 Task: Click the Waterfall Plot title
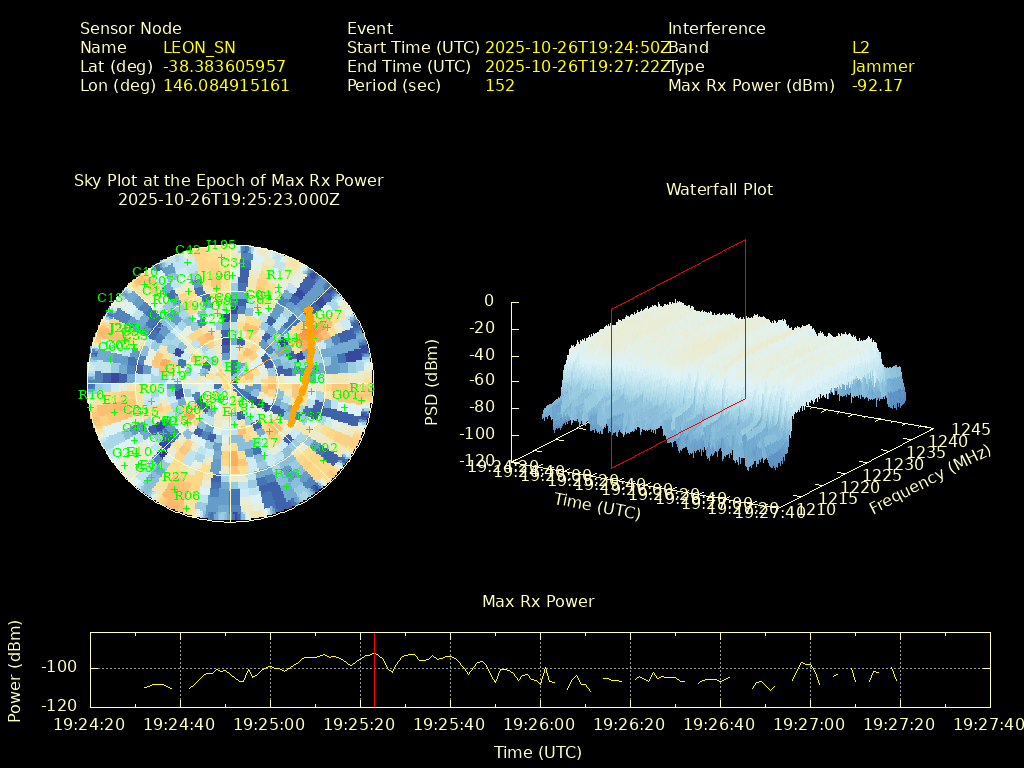coord(719,189)
